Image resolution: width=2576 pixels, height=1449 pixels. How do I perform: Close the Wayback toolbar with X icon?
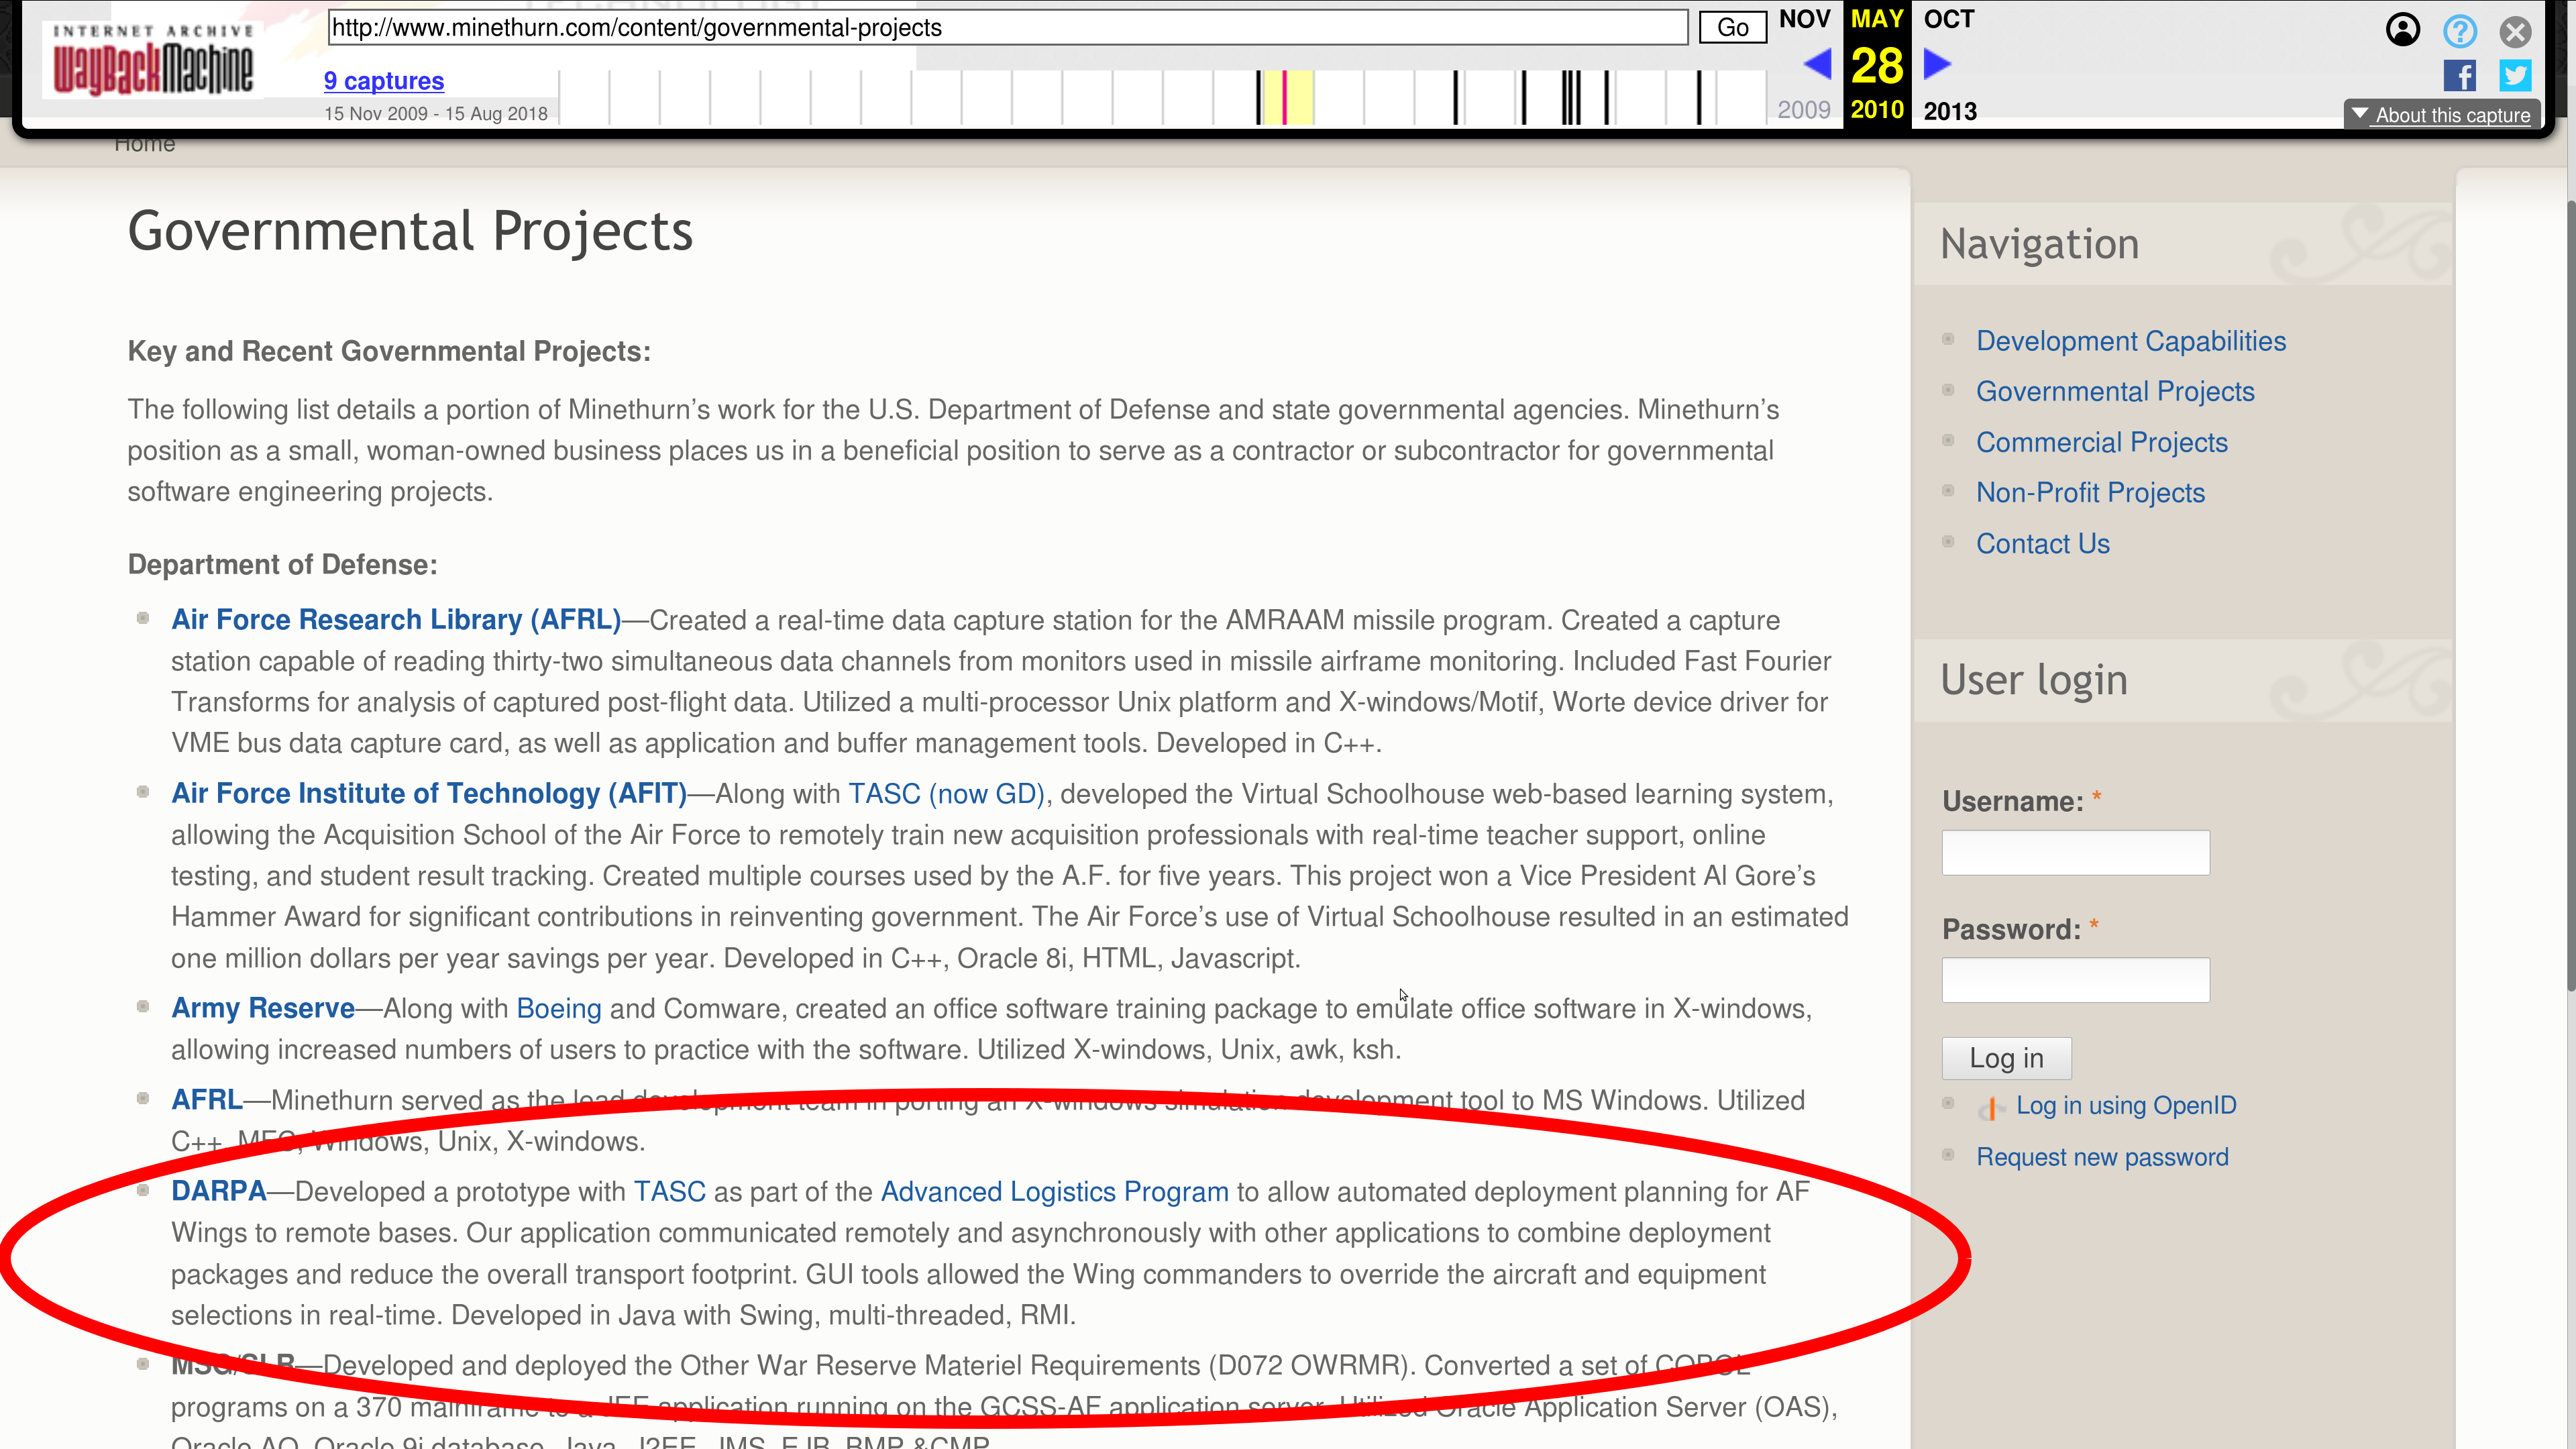[x=2515, y=31]
